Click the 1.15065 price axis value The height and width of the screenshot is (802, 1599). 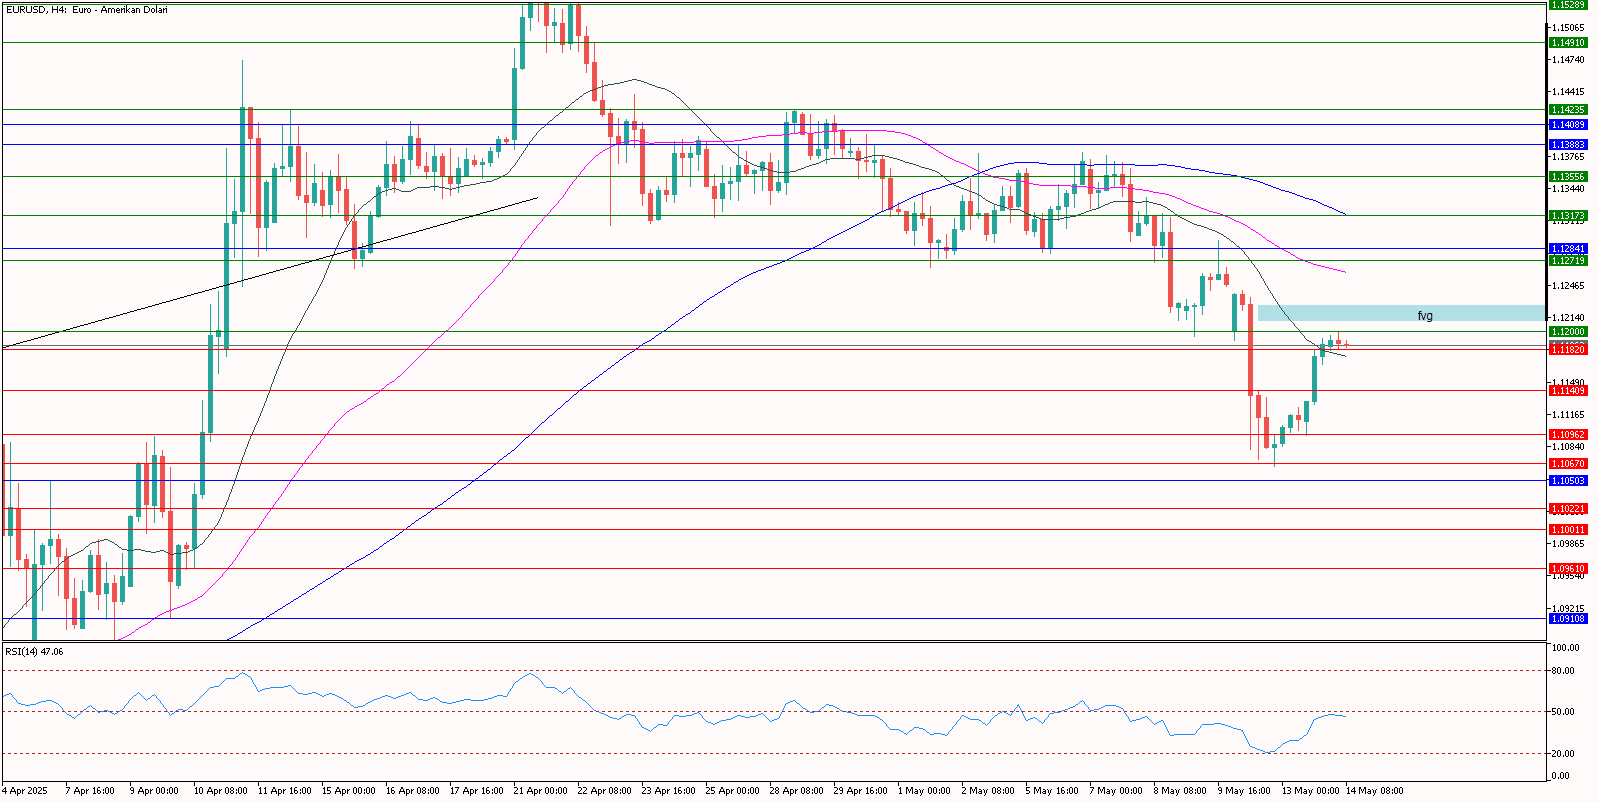click(x=1568, y=28)
